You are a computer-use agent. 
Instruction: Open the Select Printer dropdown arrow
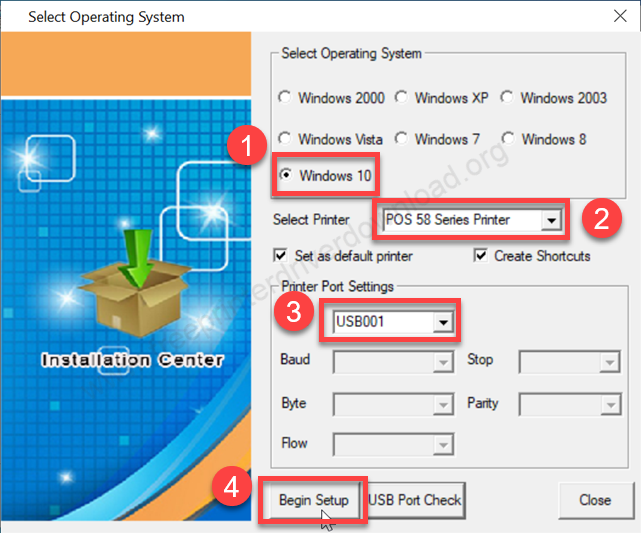551,220
